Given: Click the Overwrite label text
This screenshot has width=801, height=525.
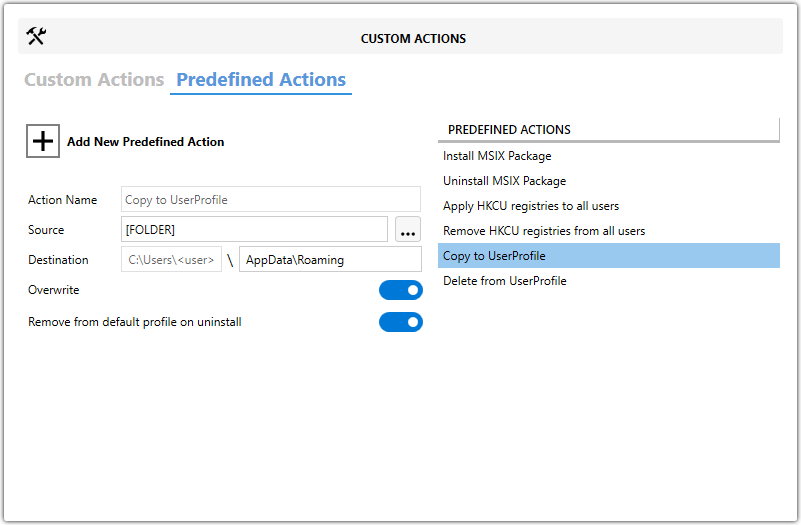Looking at the screenshot, I should click(x=54, y=290).
